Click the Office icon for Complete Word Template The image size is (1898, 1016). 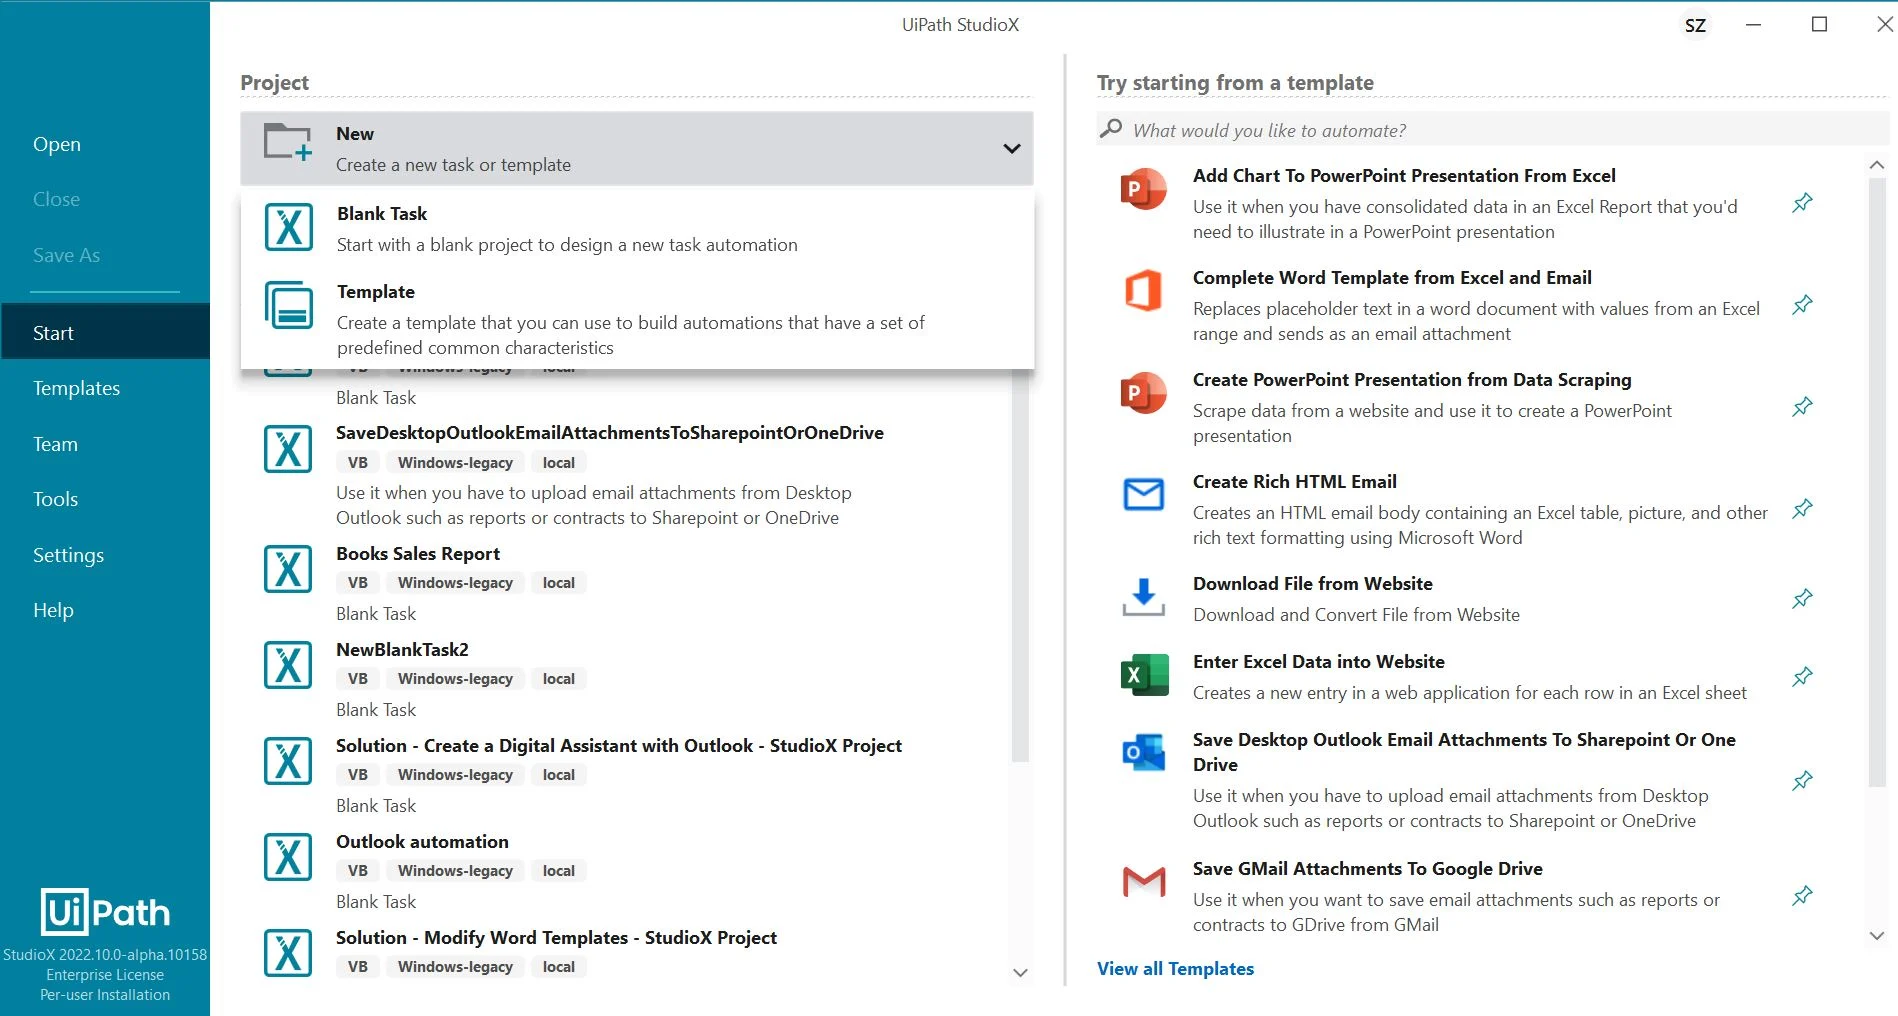click(1144, 291)
